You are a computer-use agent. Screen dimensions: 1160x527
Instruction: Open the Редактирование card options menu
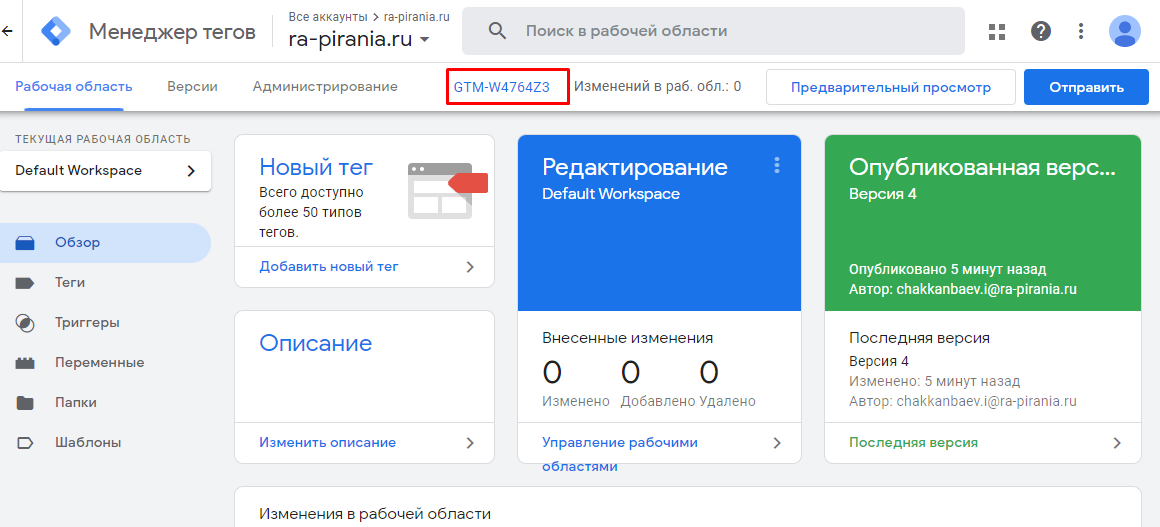click(x=776, y=166)
